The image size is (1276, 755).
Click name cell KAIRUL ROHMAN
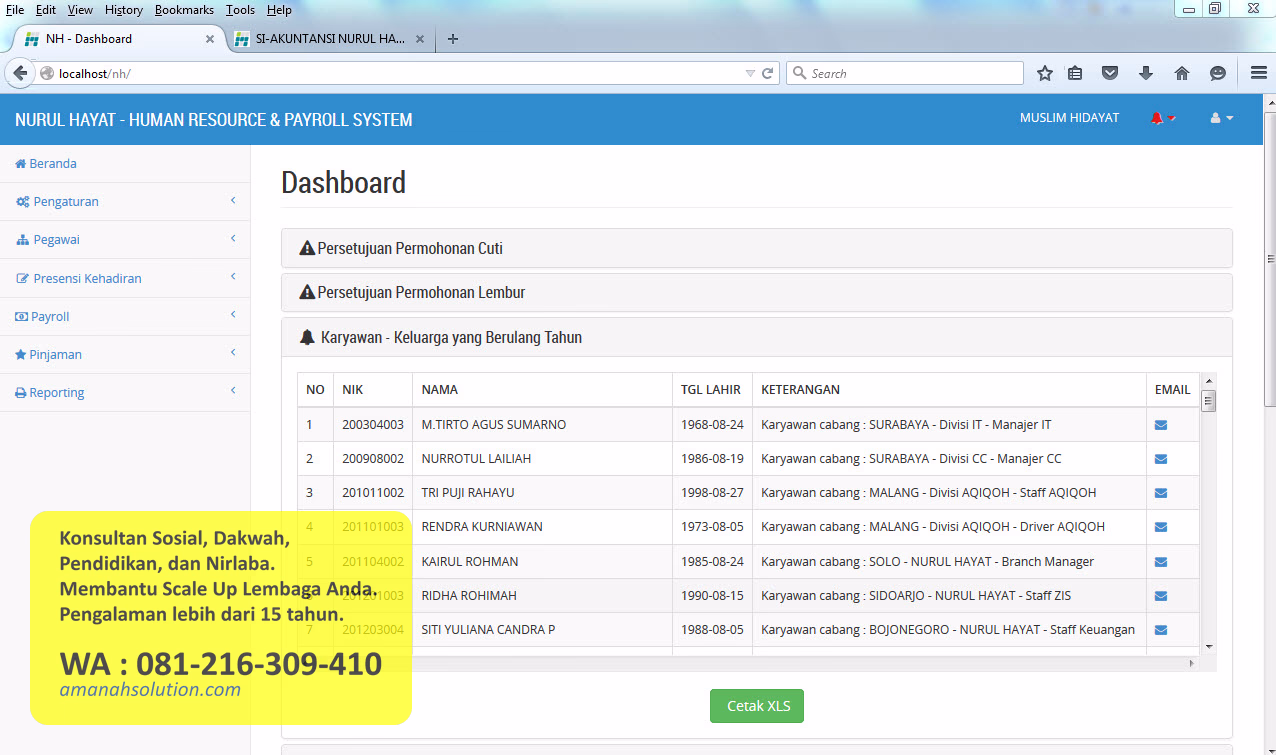542,562
